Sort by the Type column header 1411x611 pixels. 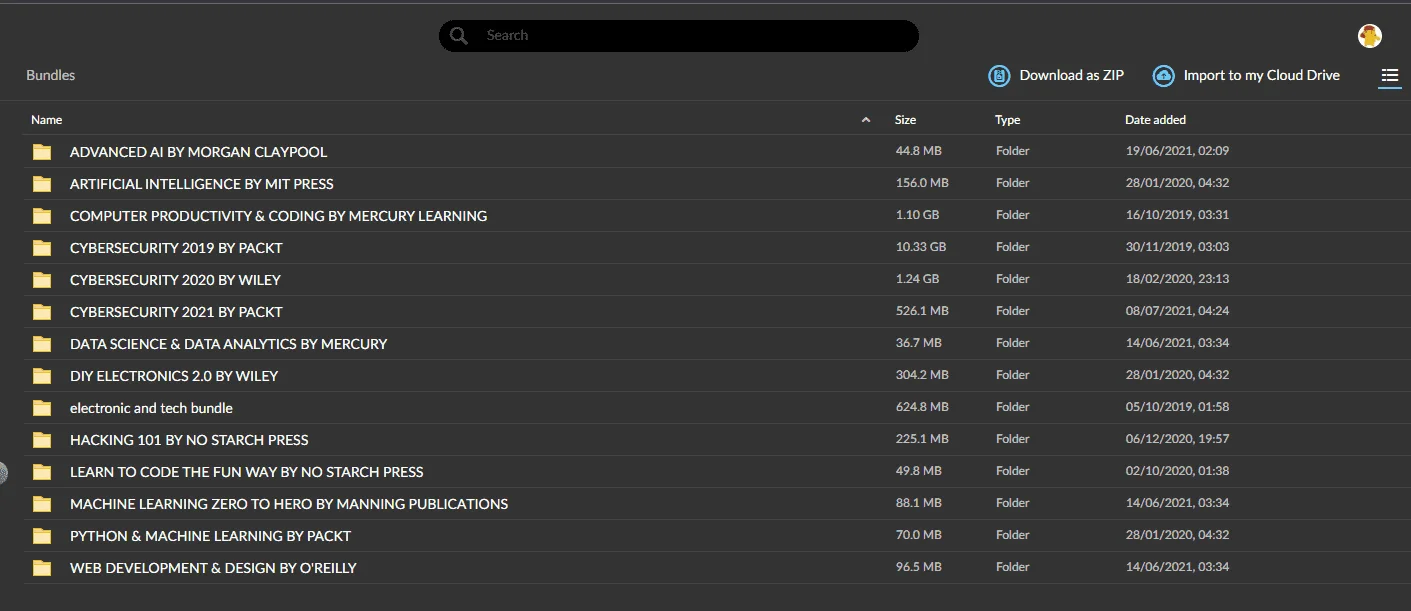tap(1007, 120)
